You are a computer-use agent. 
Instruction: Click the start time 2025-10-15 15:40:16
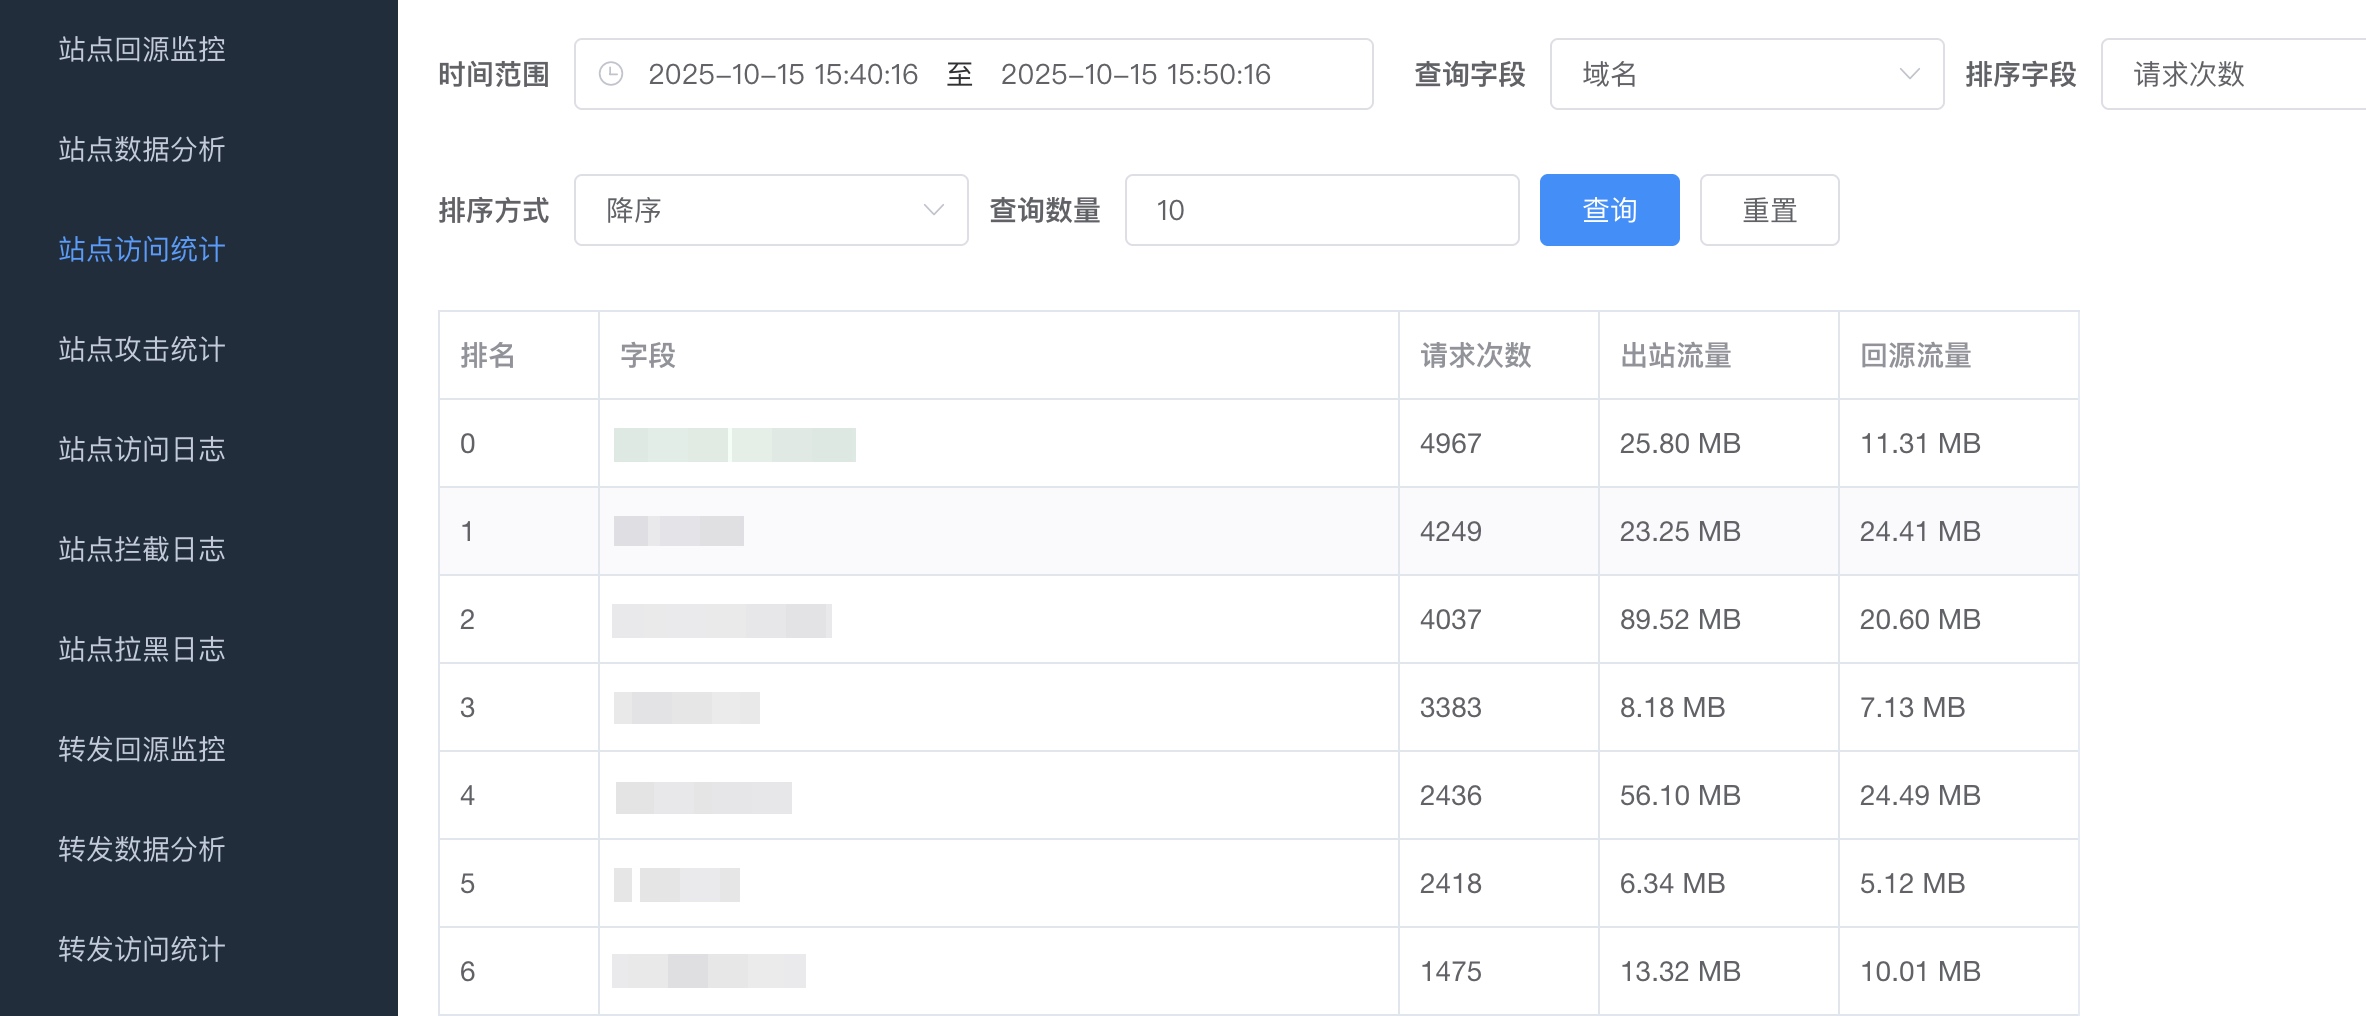[782, 74]
